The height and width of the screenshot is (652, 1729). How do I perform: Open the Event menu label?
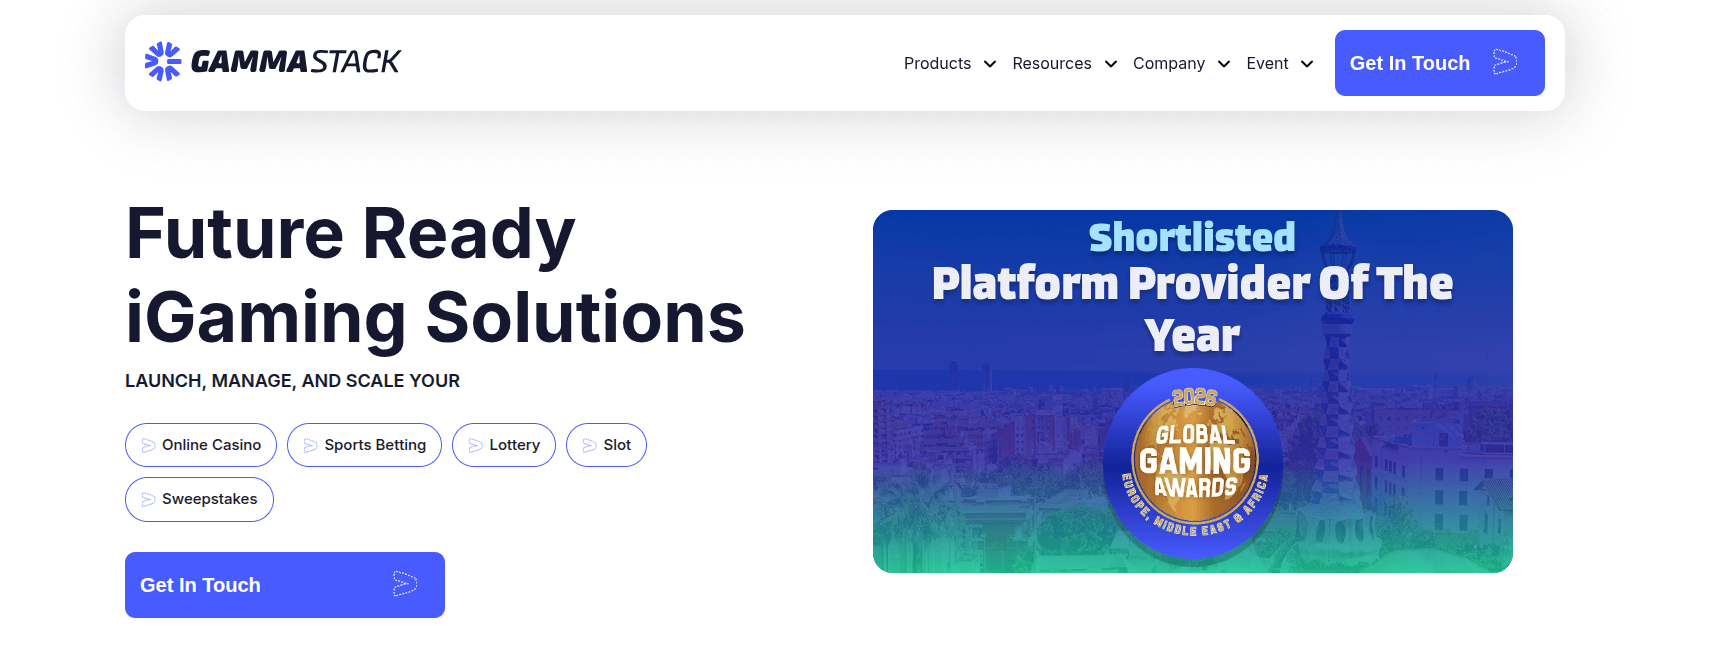[x=1267, y=64]
